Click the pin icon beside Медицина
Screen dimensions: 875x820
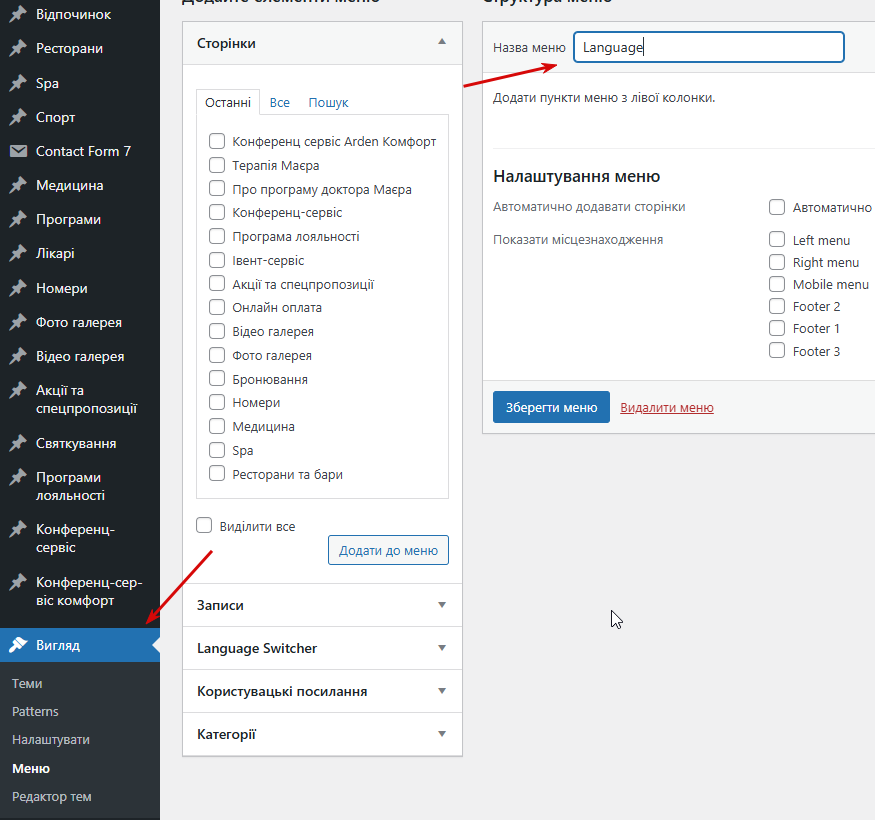pyautogui.click(x=18, y=186)
